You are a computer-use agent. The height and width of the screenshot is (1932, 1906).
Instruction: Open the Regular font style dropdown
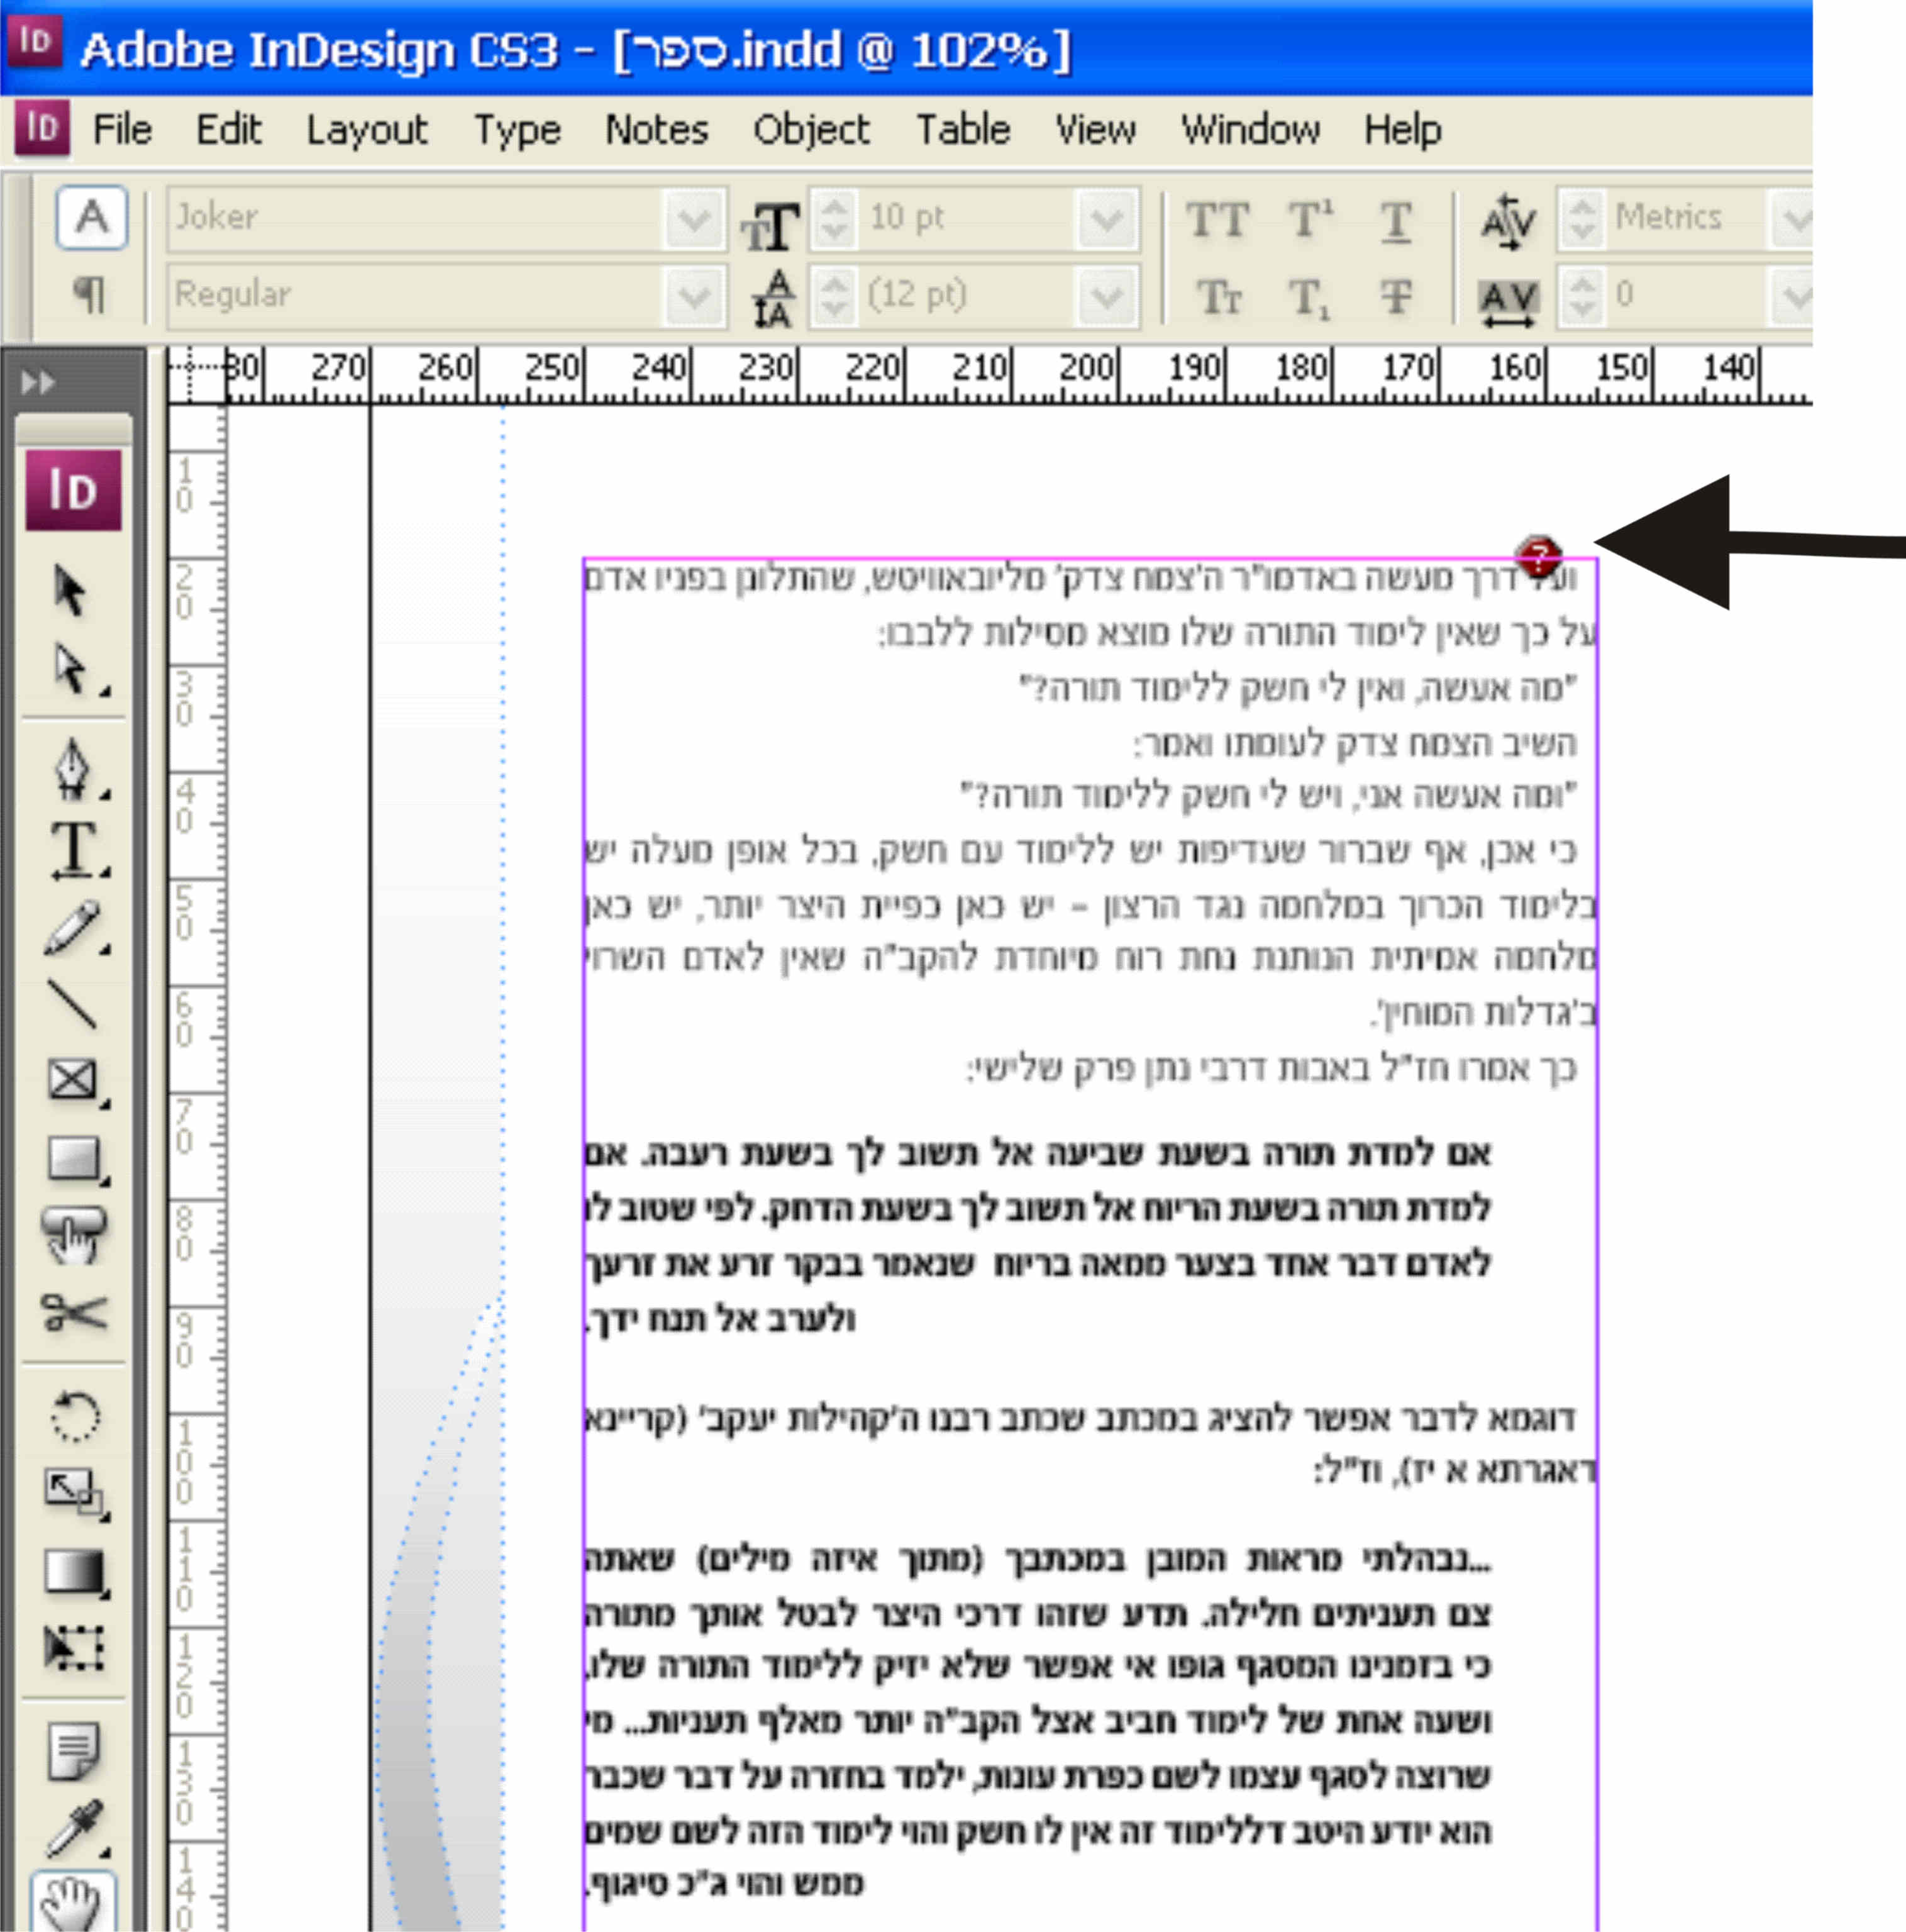coord(693,296)
